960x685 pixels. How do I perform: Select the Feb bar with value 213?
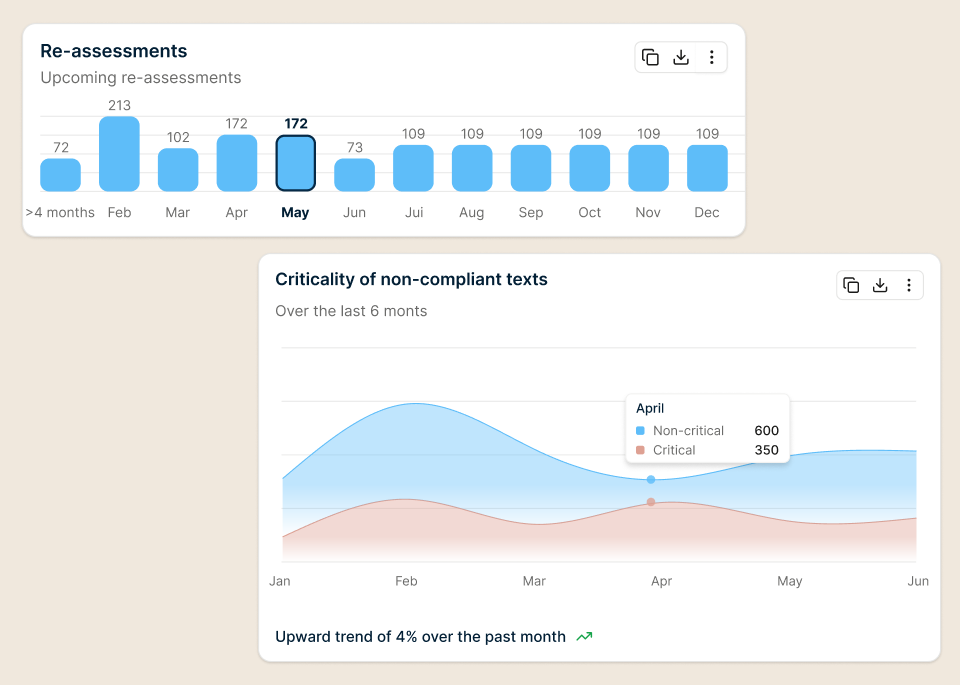(x=119, y=154)
